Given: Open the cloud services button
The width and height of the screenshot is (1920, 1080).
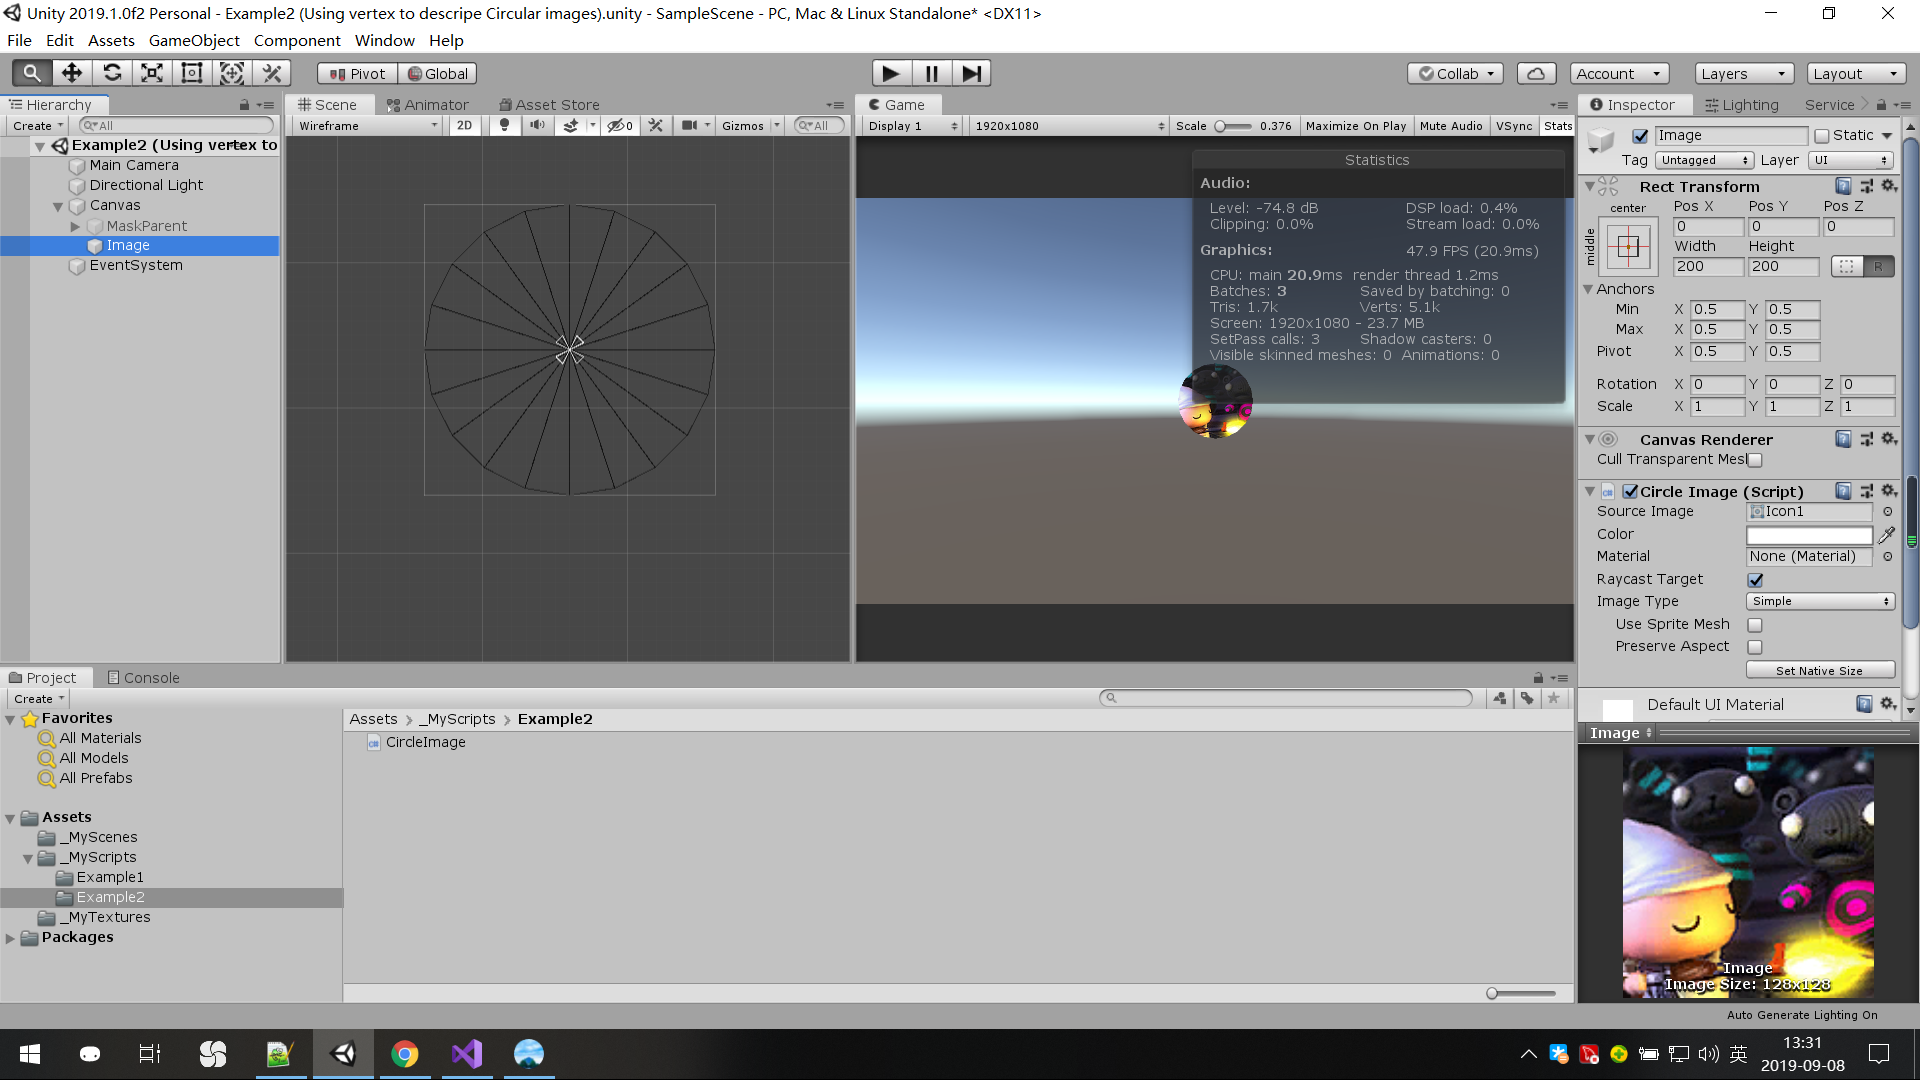Looking at the screenshot, I should pyautogui.click(x=1536, y=73).
